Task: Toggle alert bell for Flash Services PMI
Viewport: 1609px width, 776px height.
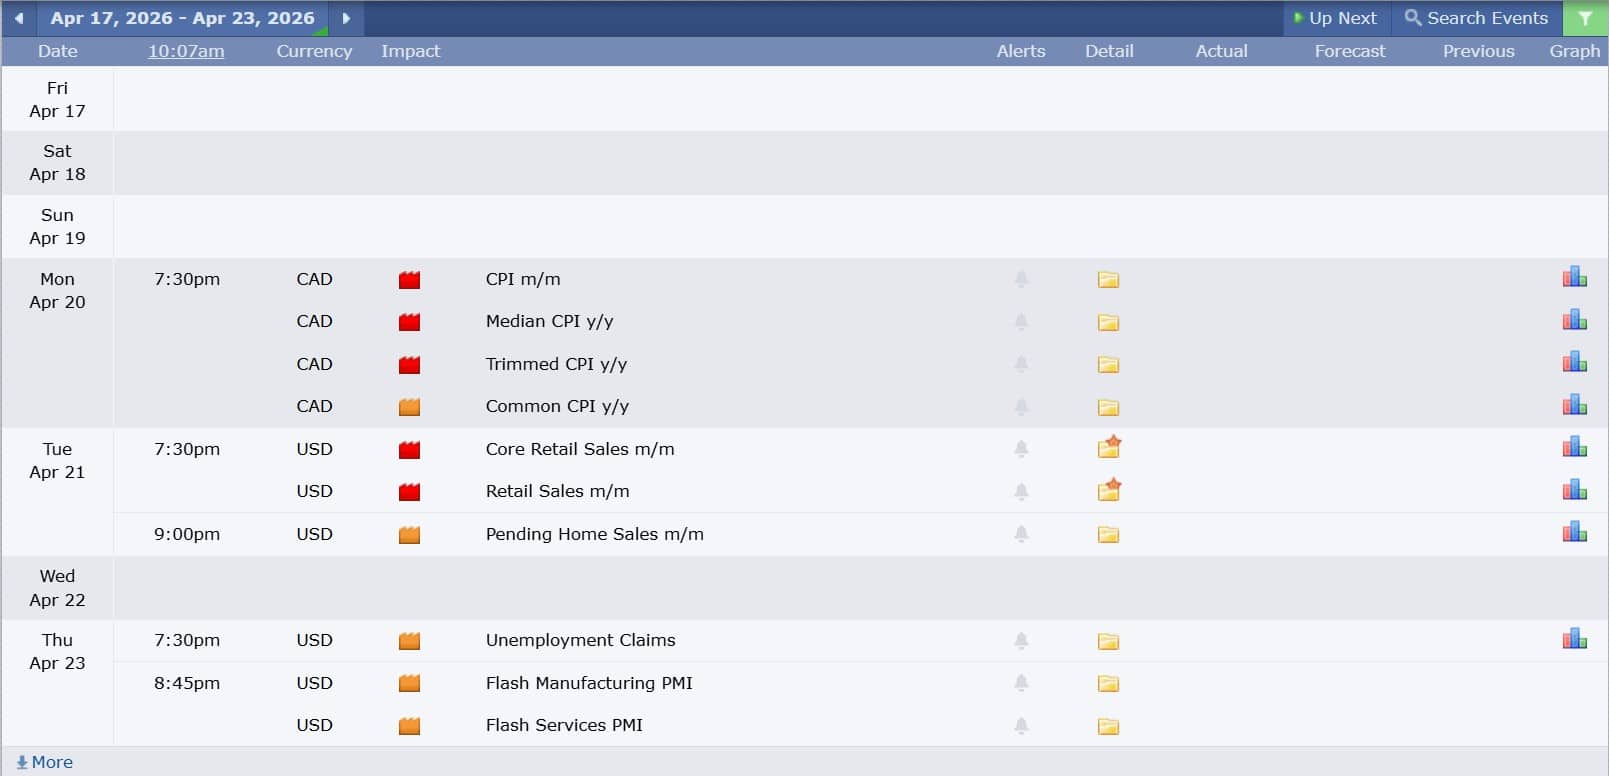Action: coord(1021,726)
